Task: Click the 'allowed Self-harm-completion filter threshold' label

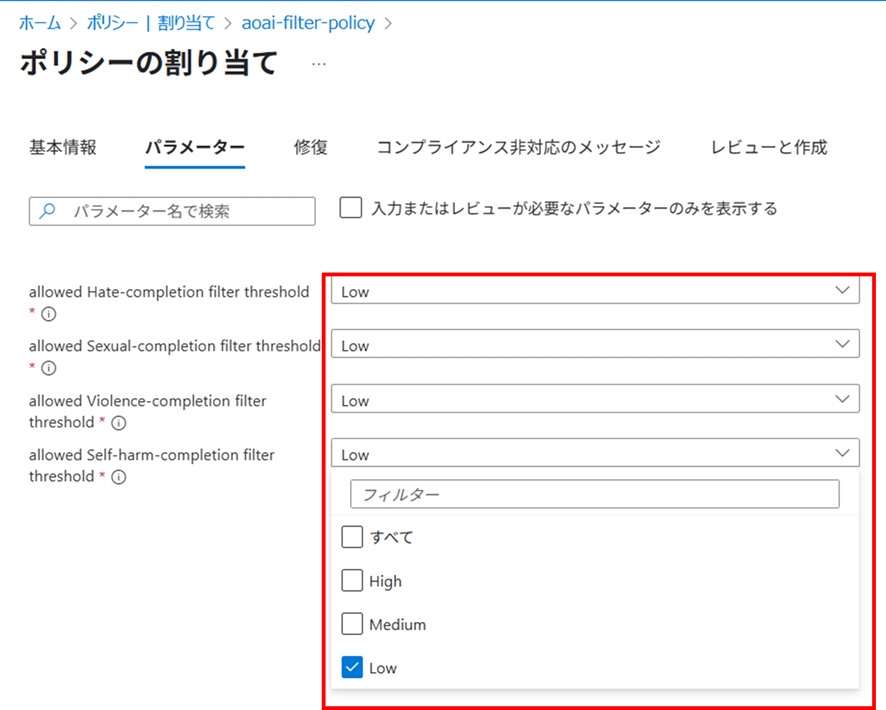Action: (x=151, y=465)
